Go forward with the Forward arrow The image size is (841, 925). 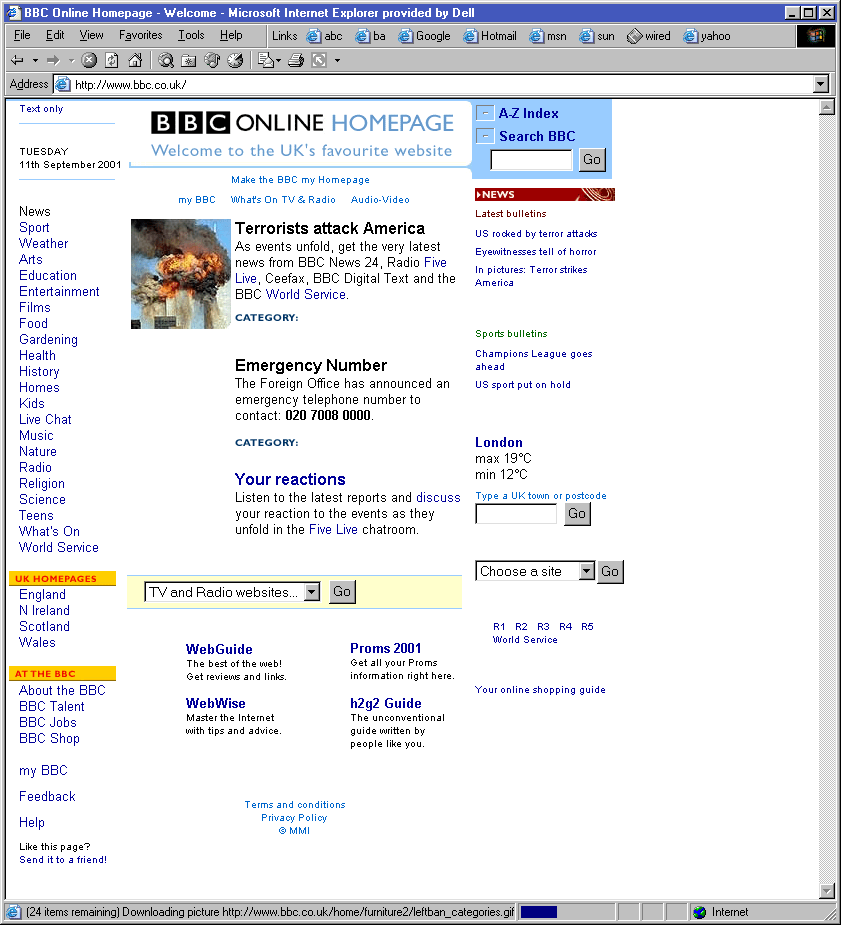(53, 60)
